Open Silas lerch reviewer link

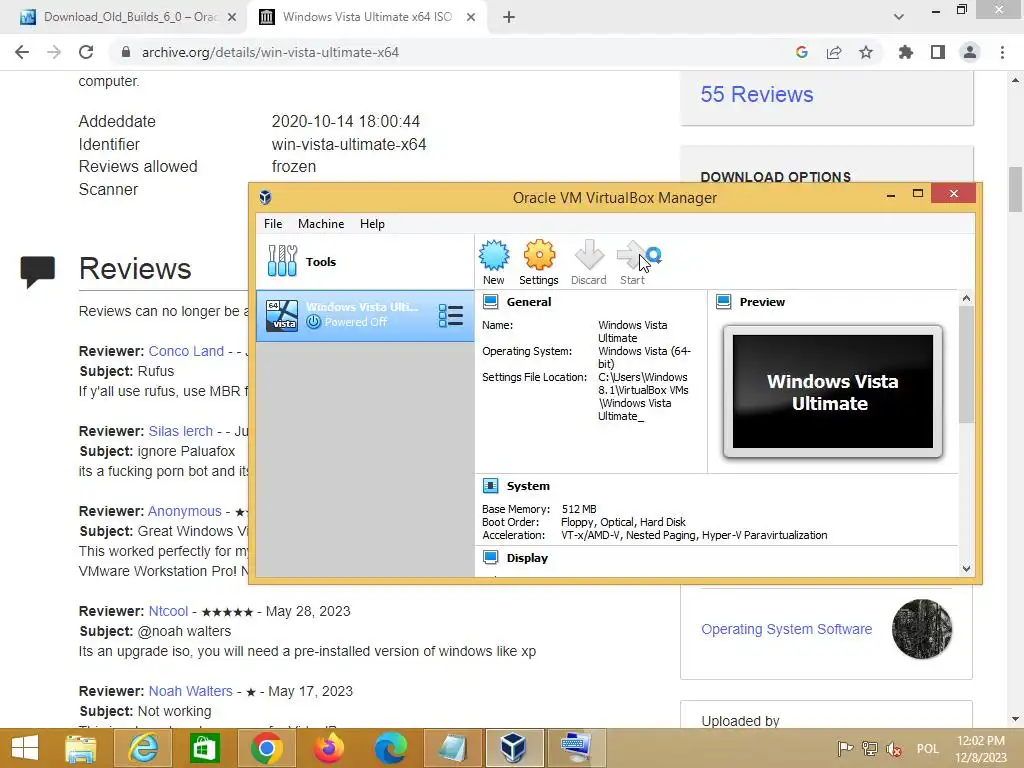(x=180, y=431)
